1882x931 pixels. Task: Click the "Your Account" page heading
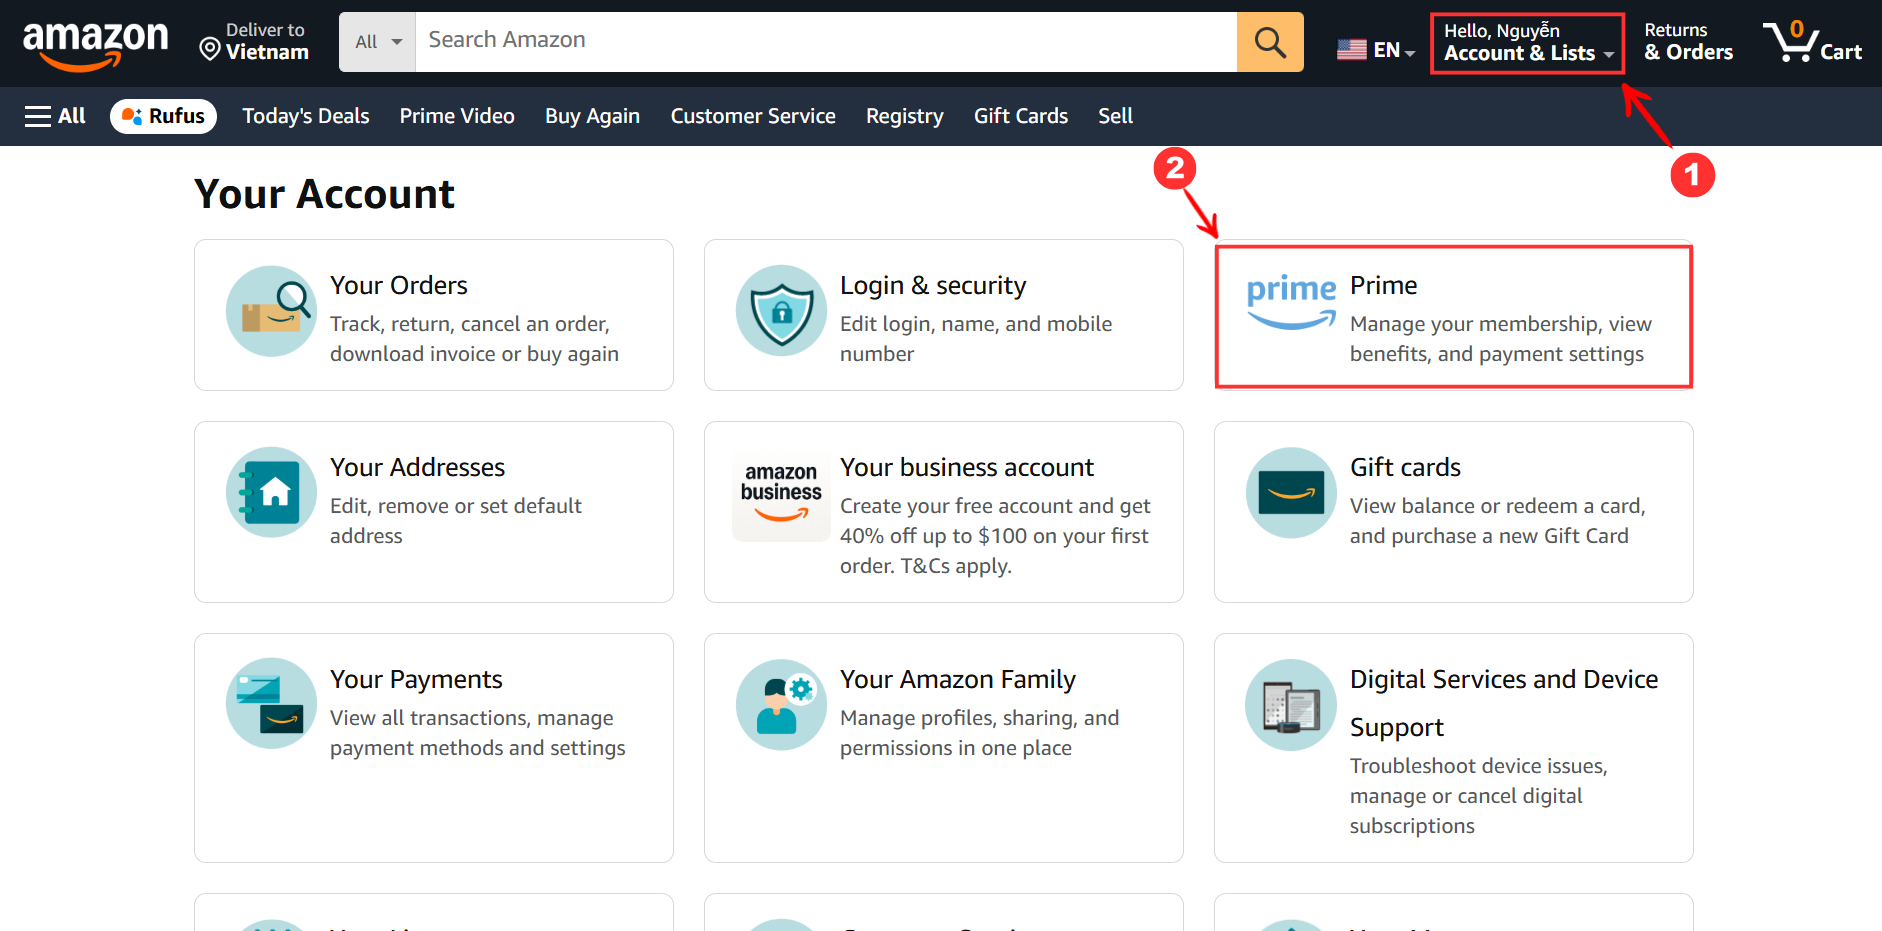[x=324, y=194]
